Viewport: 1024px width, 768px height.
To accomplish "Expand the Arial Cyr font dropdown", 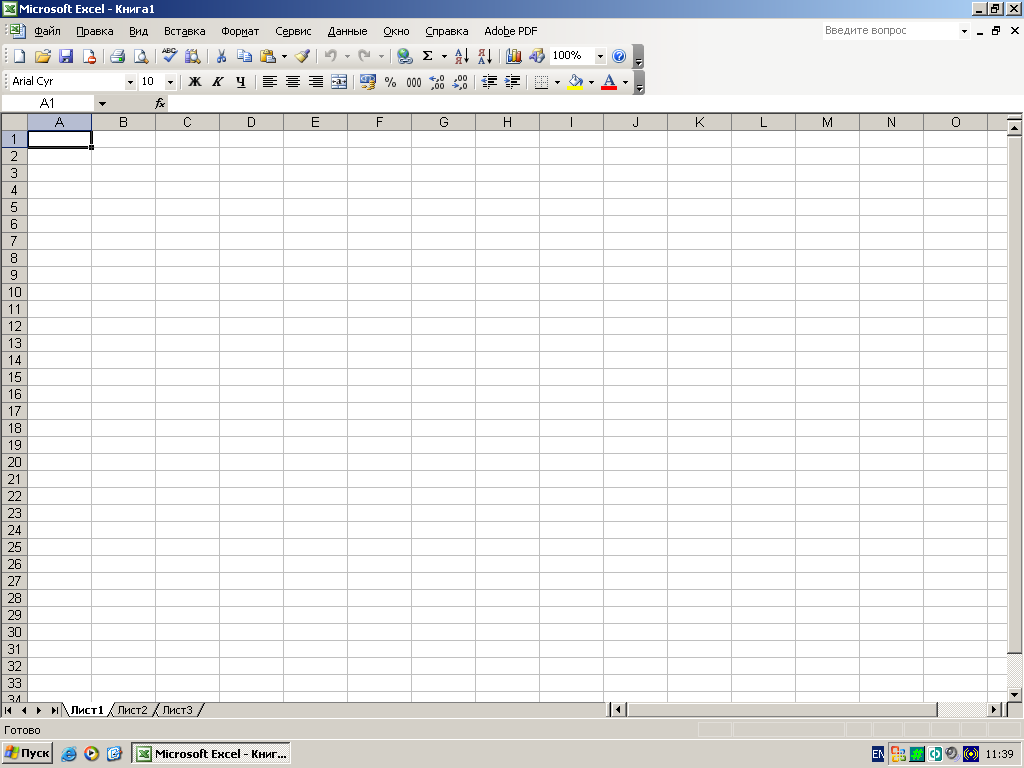I will (130, 82).
